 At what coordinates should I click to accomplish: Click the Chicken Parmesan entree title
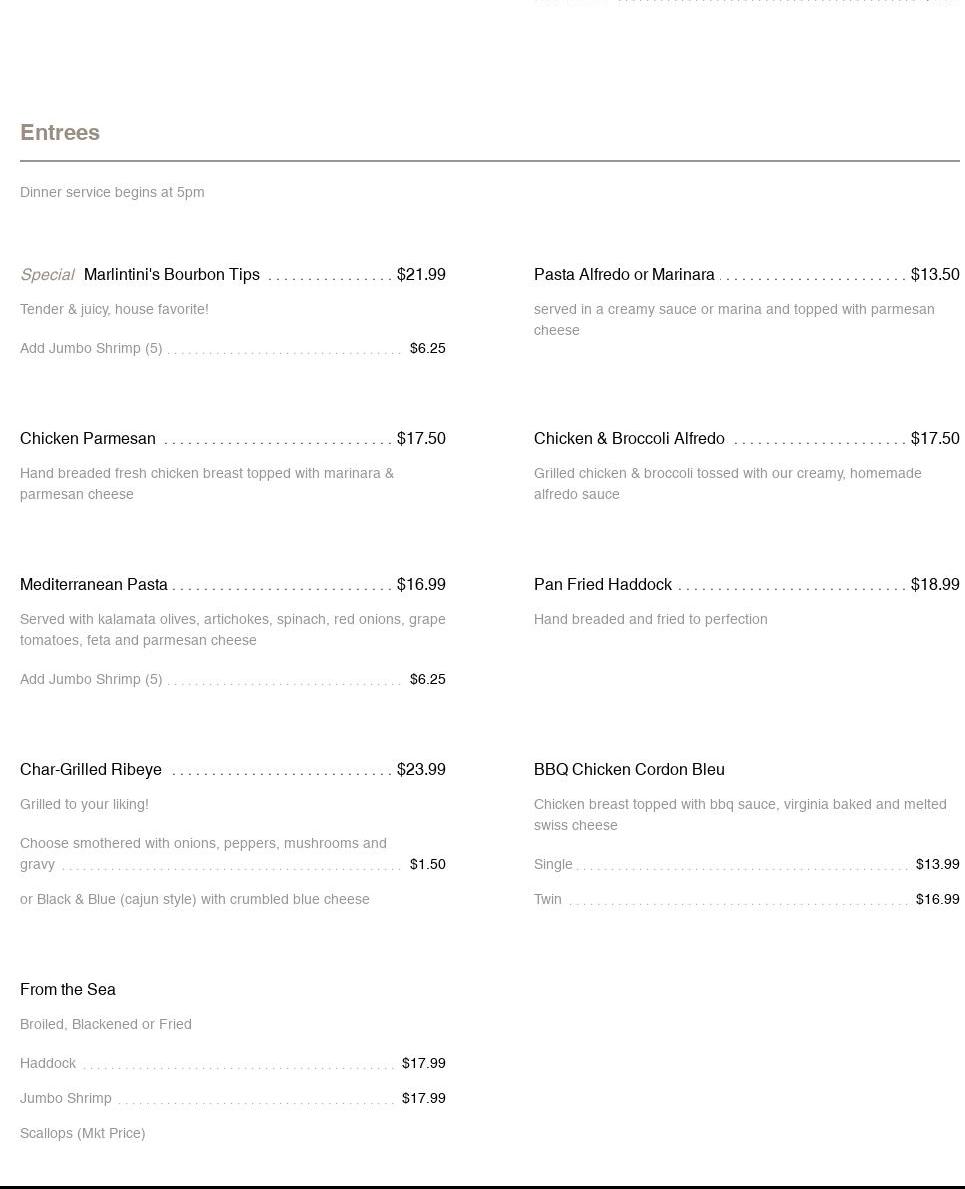[x=88, y=439]
